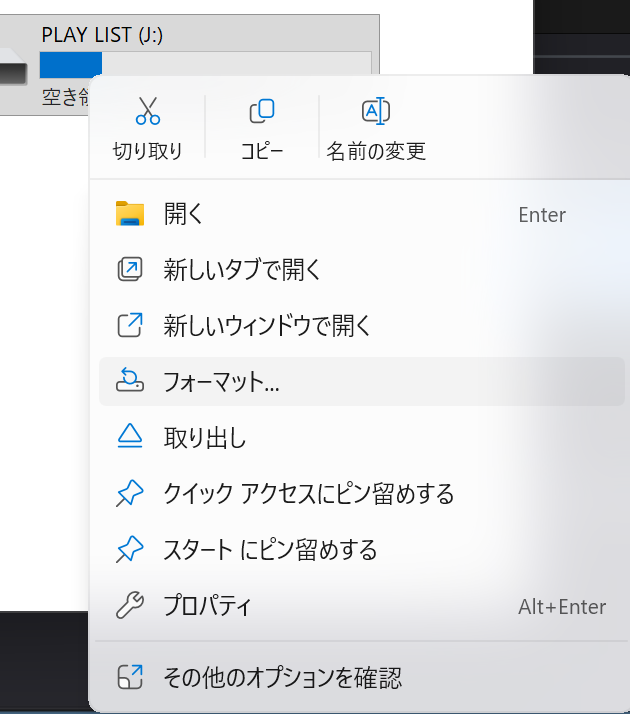Click the blue drive capacity usage bar

(x=70, y=64)
